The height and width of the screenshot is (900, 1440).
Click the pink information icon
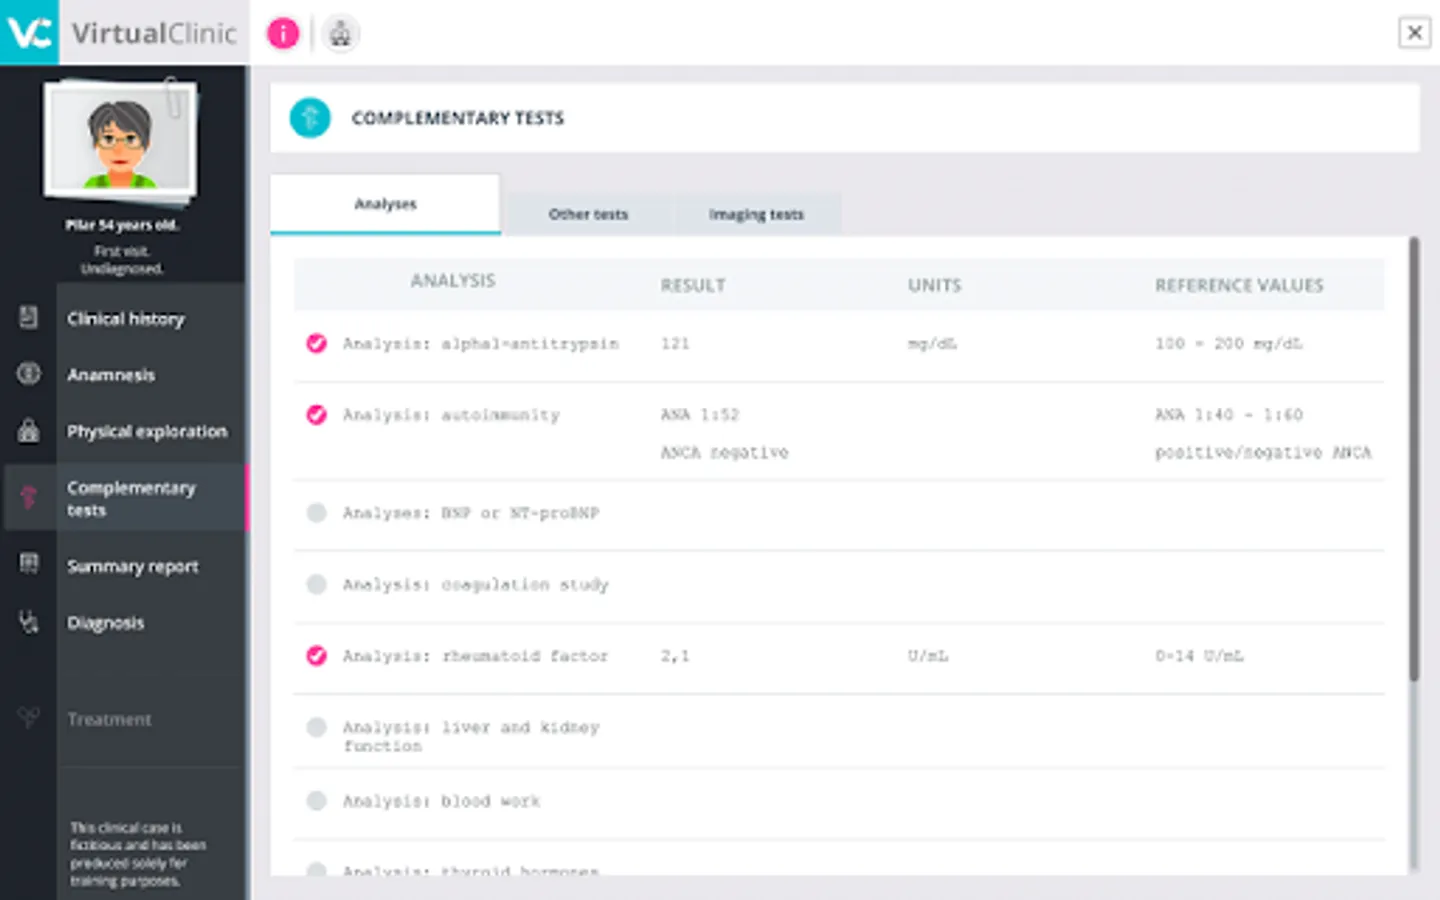(x=283, y=34)
